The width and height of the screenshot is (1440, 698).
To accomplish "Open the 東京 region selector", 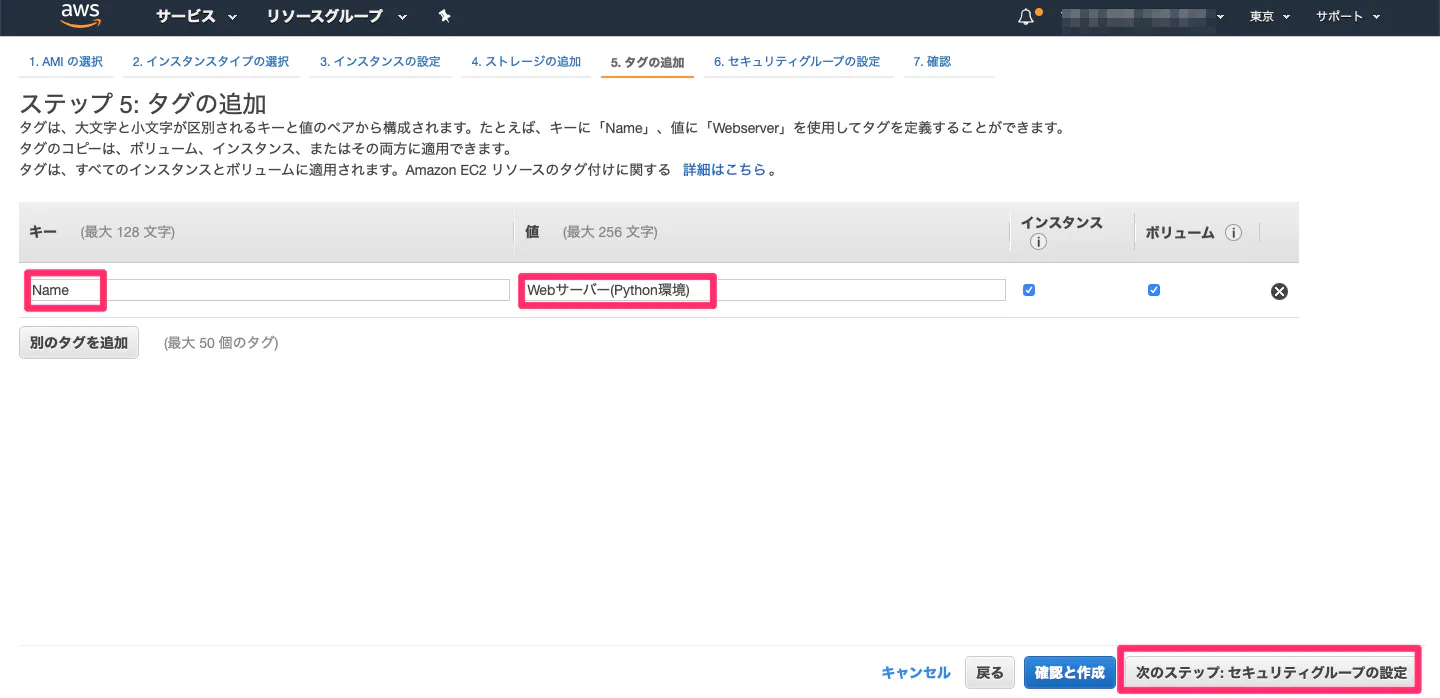I will tap(1268, 16).
